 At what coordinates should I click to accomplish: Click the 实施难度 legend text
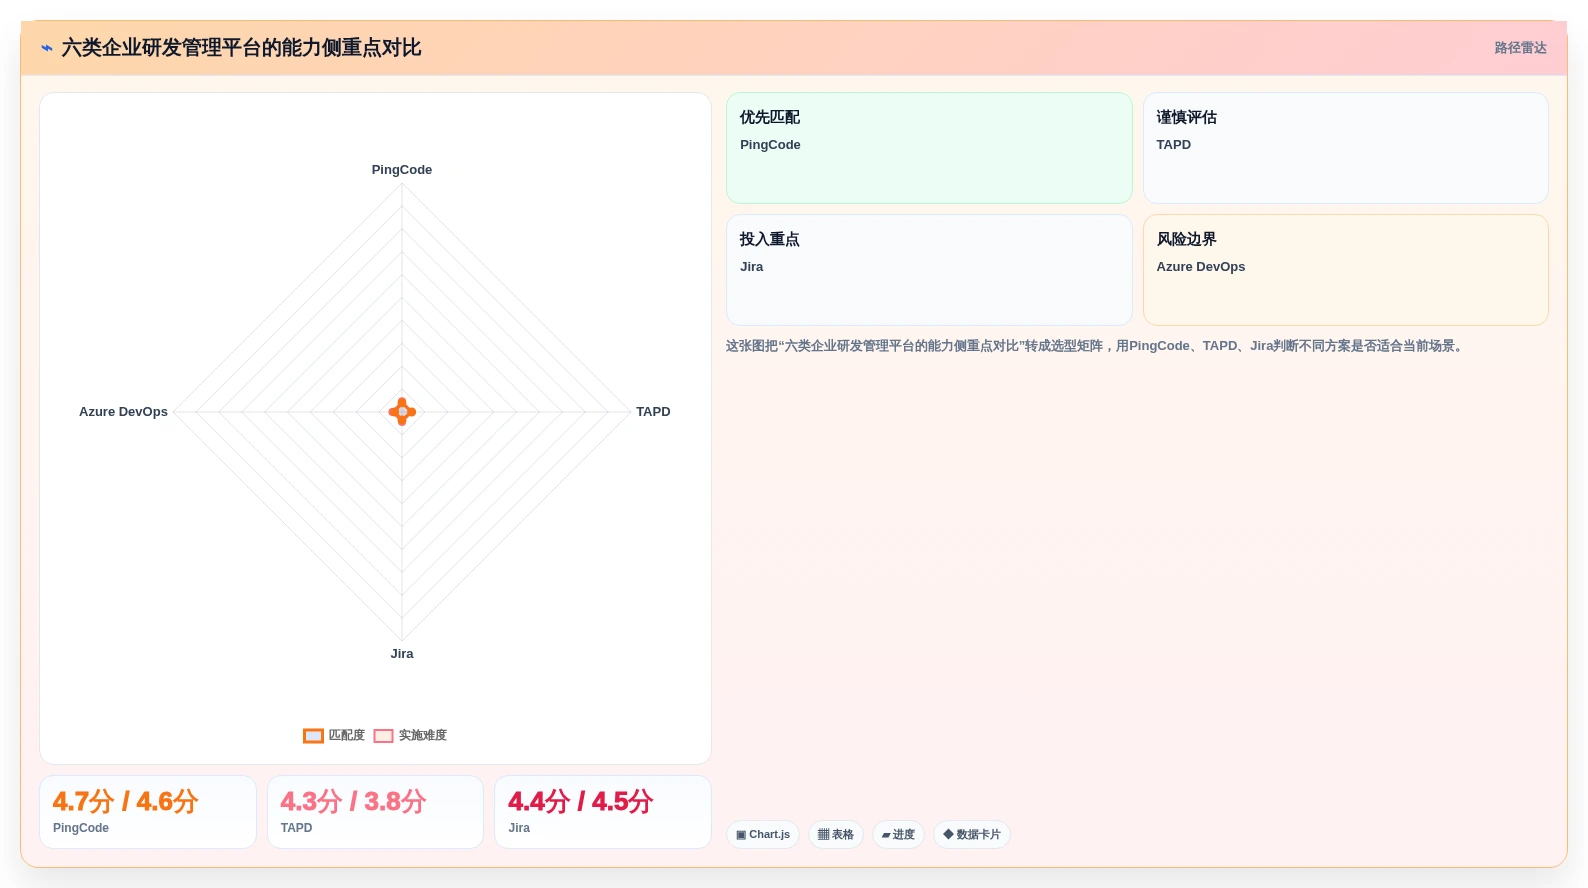coord(423,736)
